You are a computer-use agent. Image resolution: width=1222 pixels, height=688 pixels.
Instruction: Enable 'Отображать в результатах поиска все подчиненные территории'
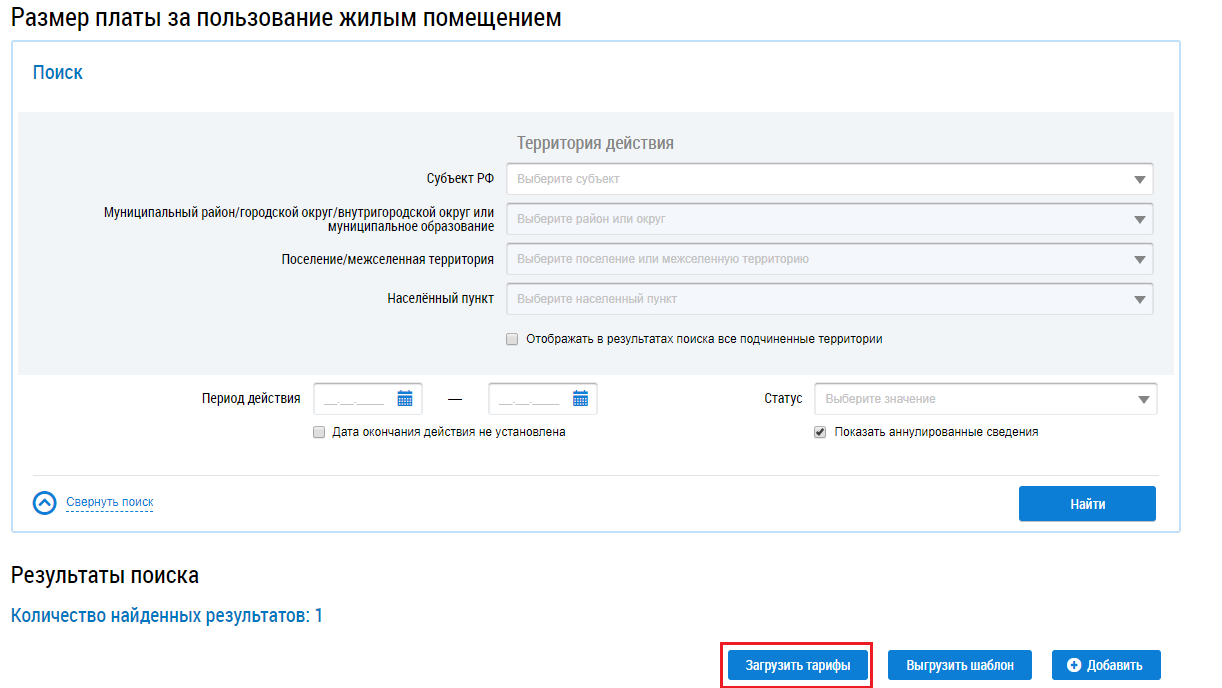513,339
